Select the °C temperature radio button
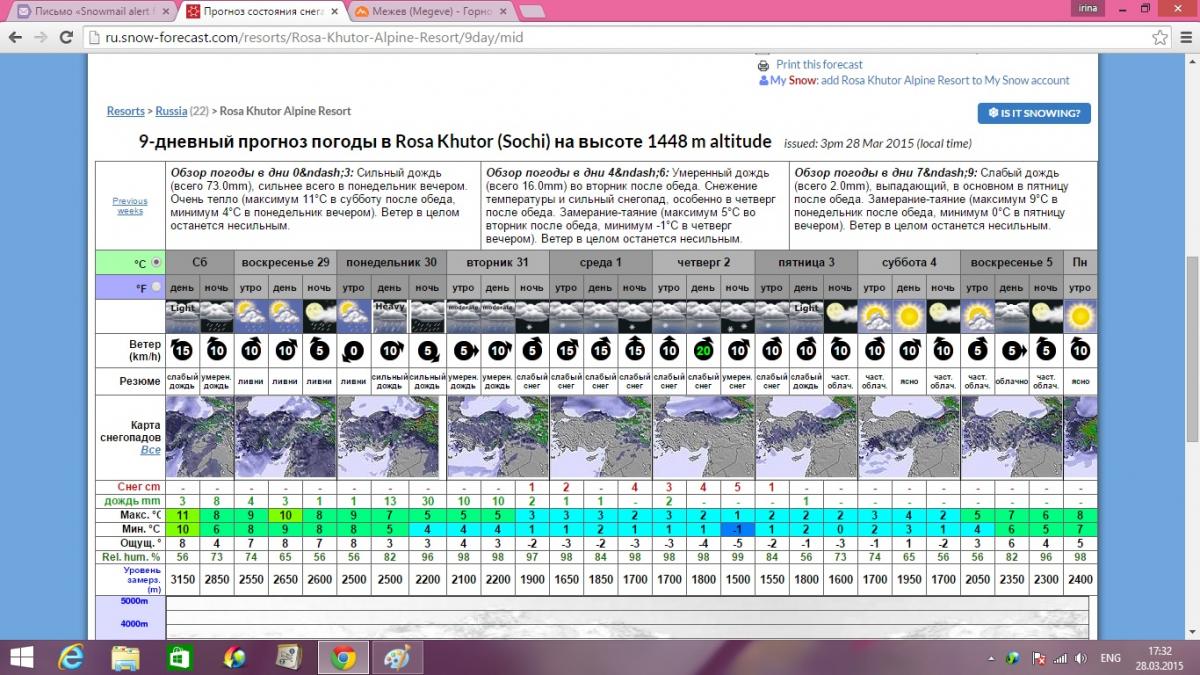This screenshot has height=675, width=1200. [154, 263]
